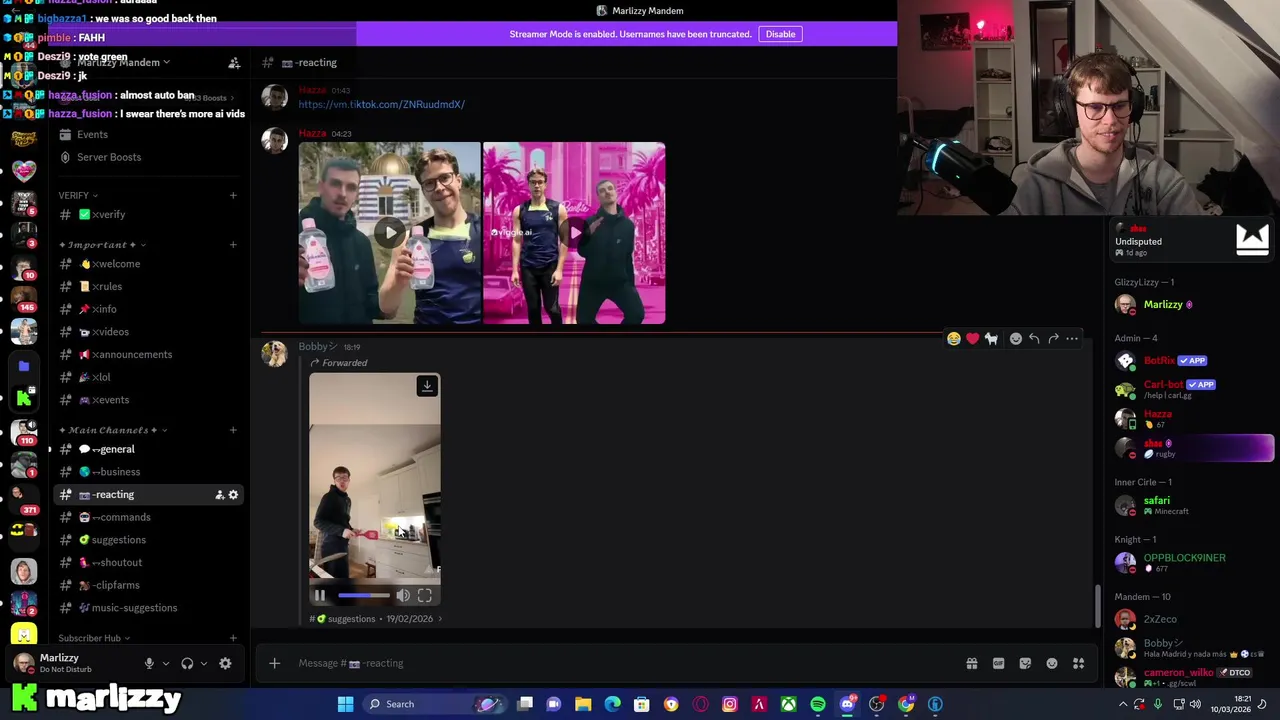Open Spotify from the taskbar
This screenshot has height=720, width=1280.
pyautogui.click(x=818, y=704)
